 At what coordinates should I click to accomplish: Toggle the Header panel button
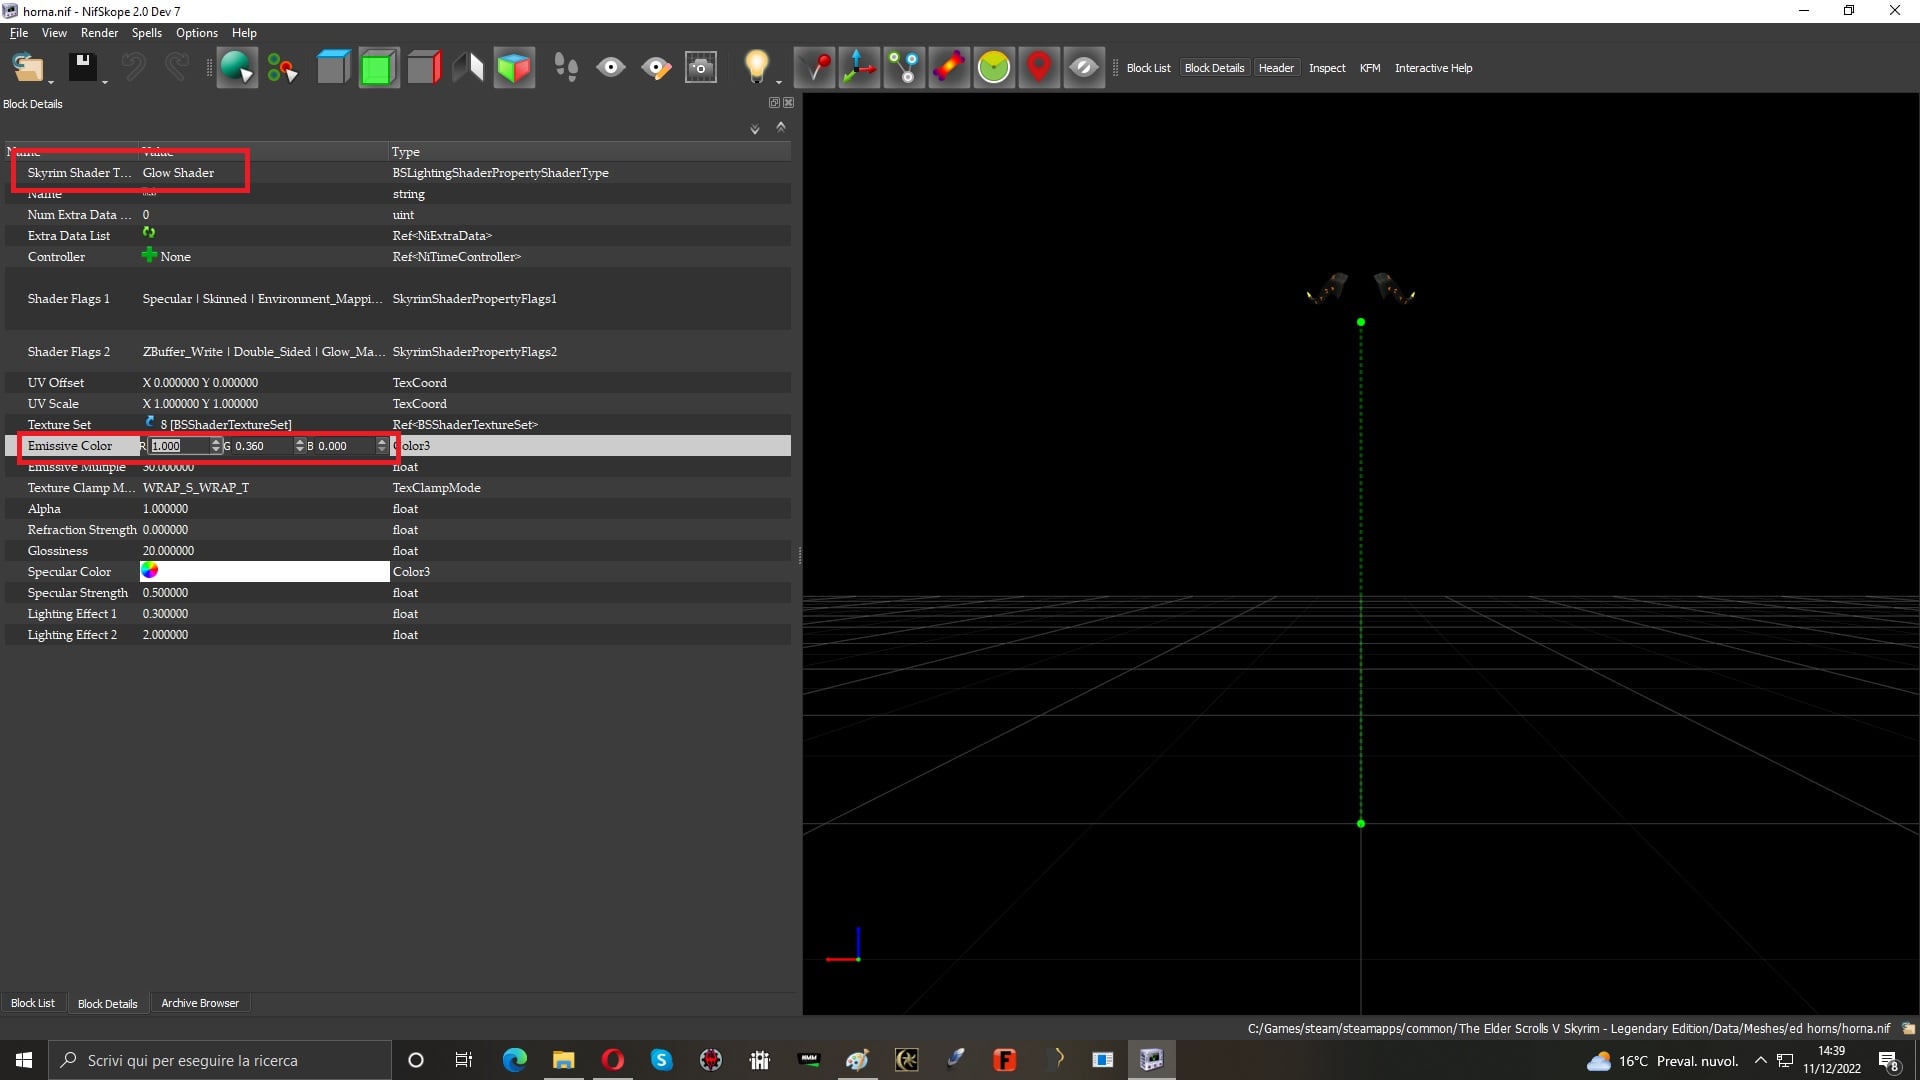click(x=1276, y=68)
